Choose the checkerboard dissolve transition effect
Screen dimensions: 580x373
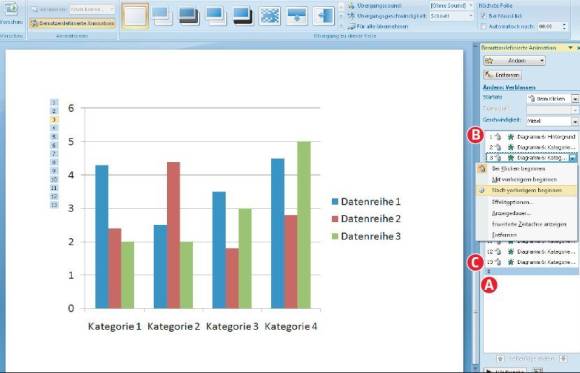pos(270,16)
